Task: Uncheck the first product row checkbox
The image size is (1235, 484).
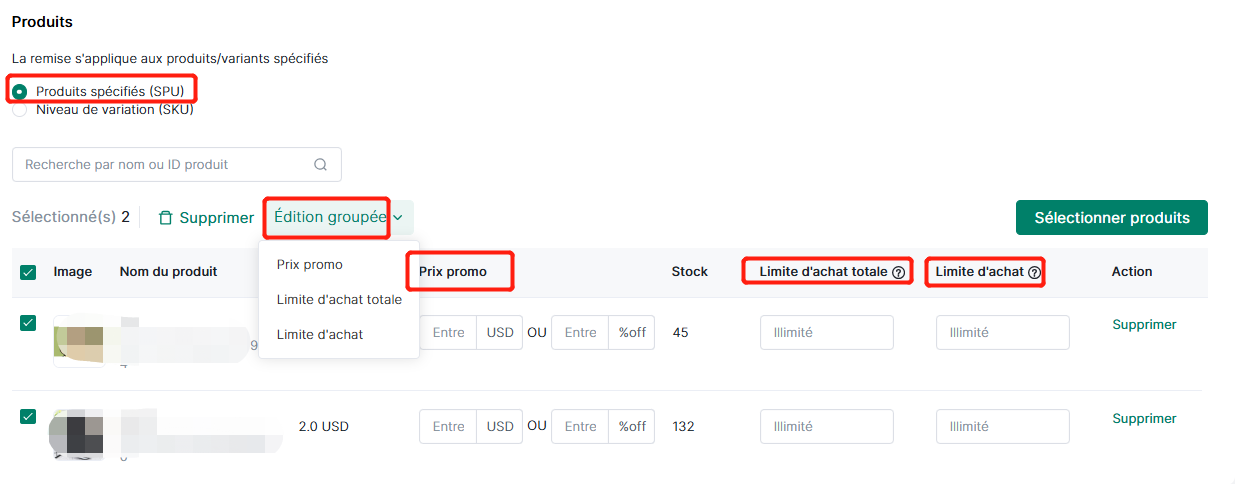Action: (28, 323)
